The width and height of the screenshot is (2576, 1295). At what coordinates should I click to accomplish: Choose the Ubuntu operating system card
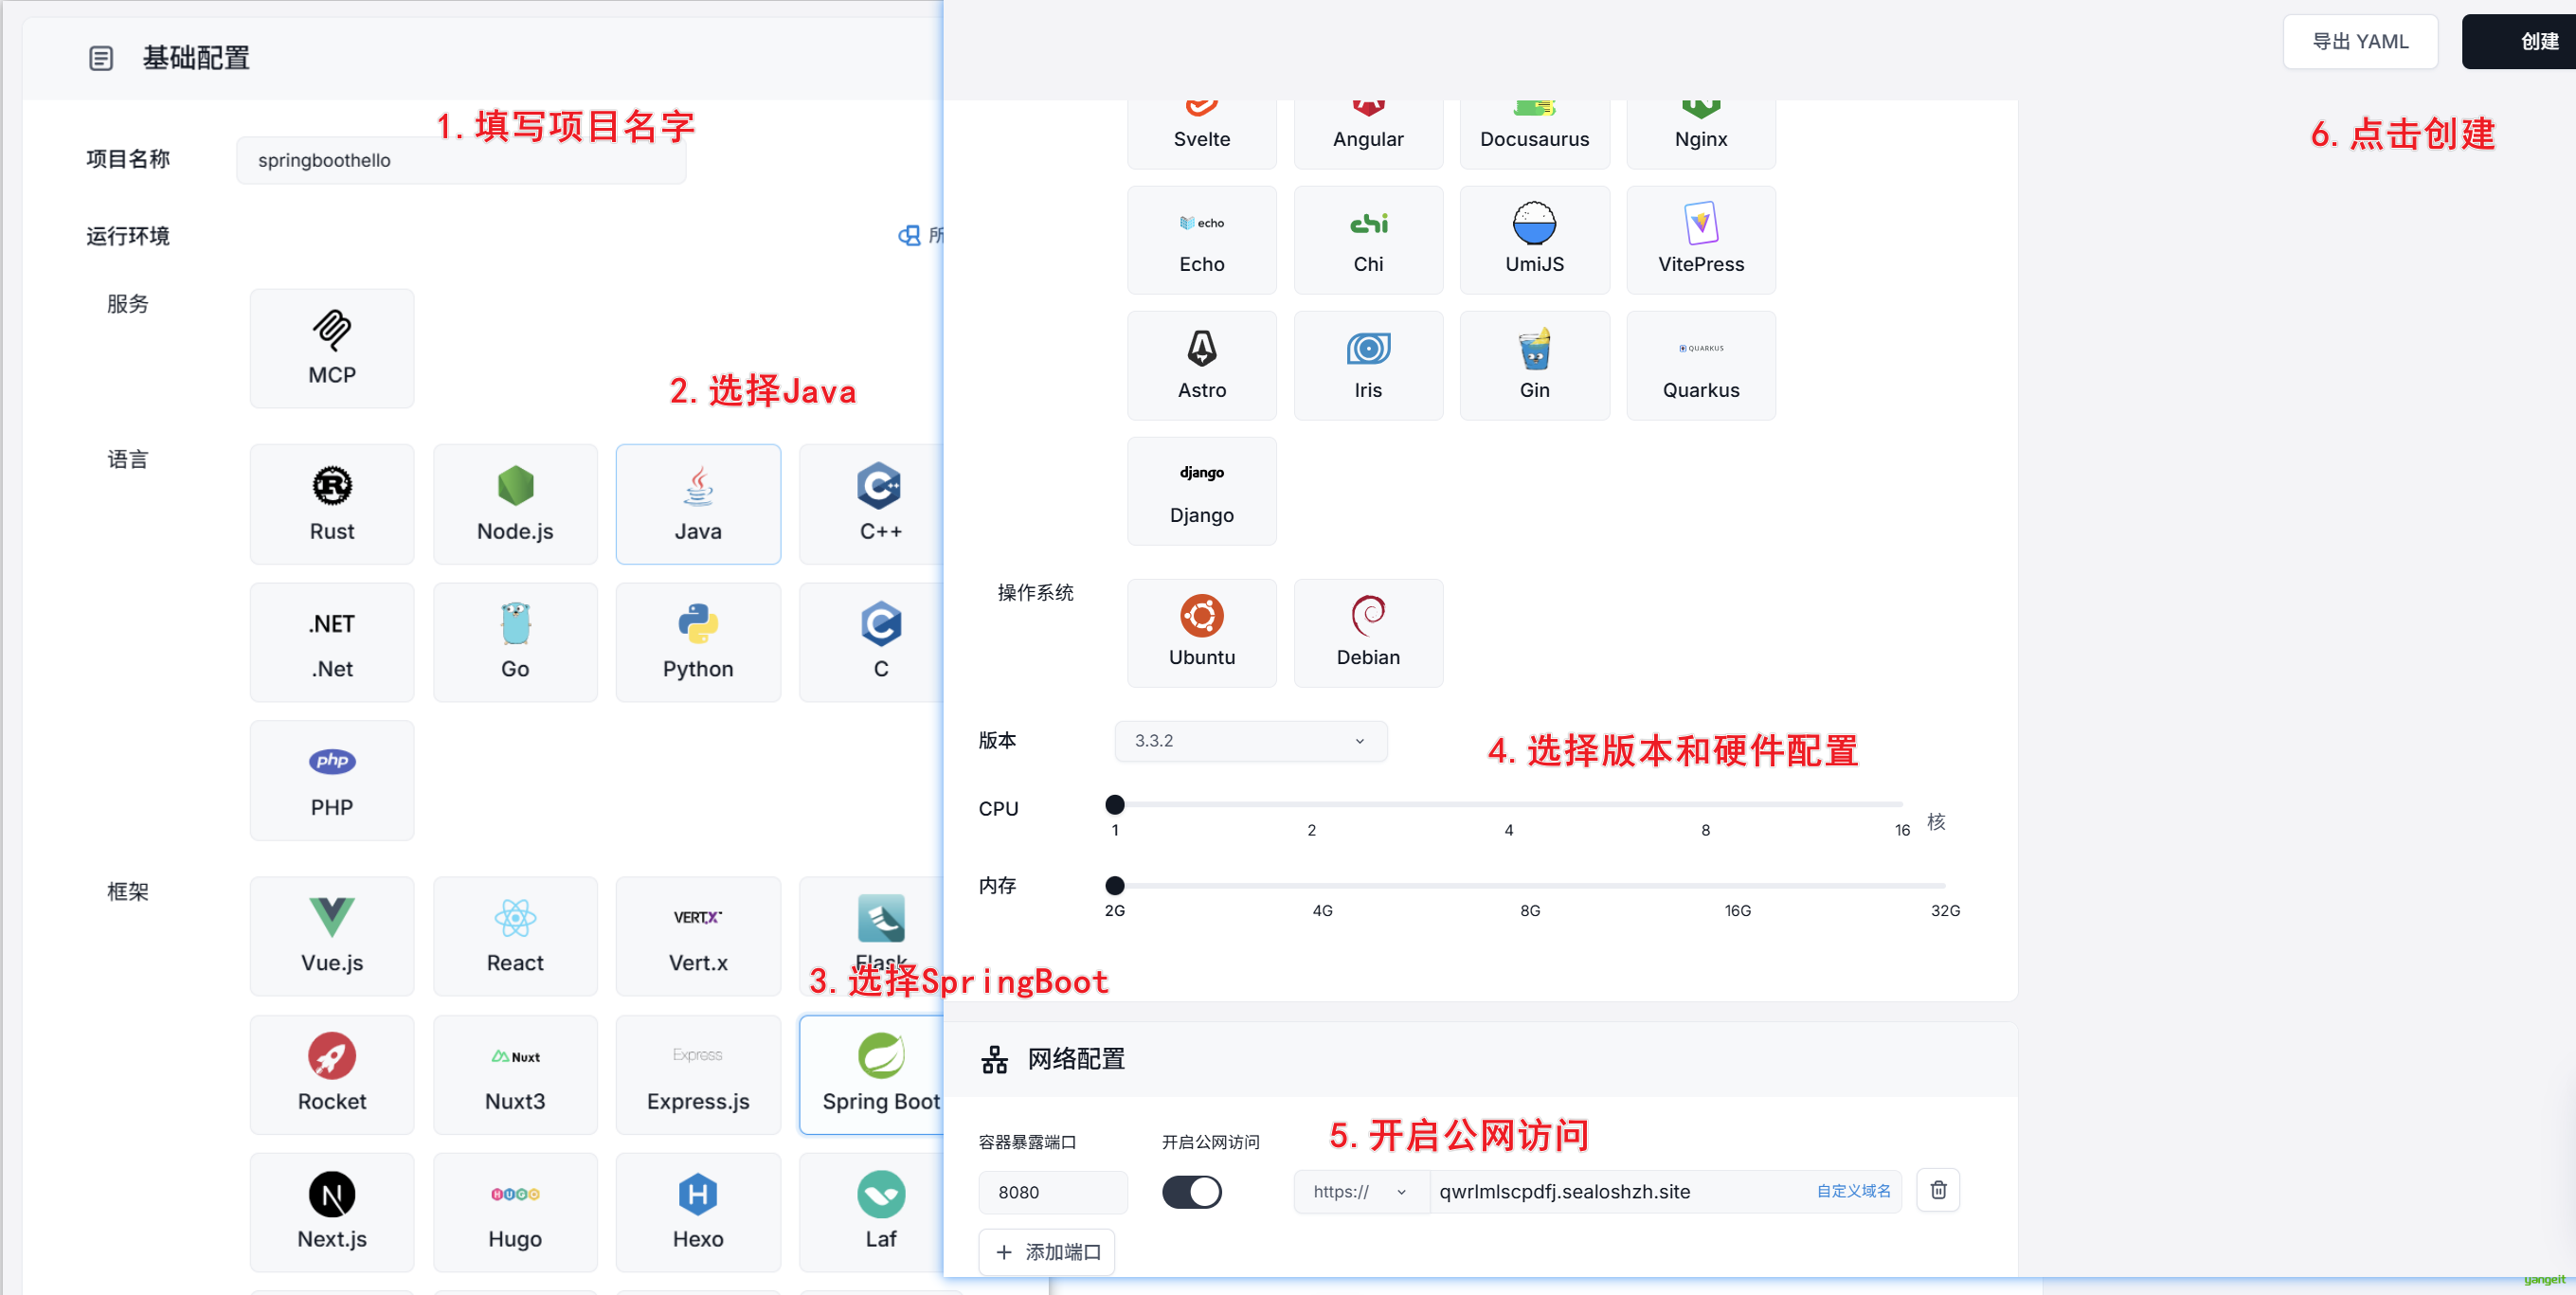(1202, 633)
